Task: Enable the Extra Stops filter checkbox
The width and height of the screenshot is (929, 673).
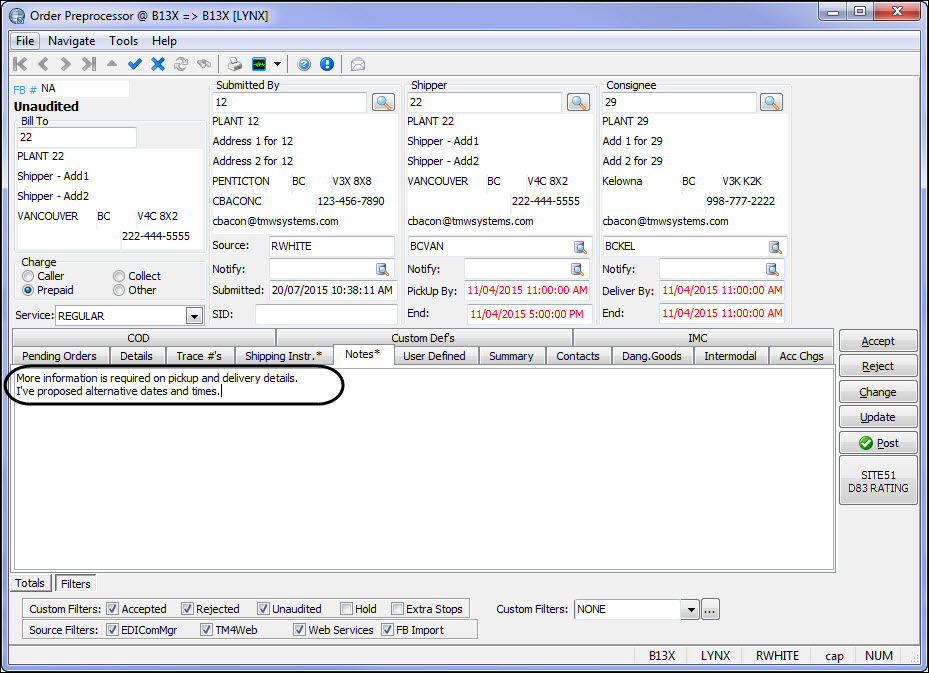Action: (397, 609)
